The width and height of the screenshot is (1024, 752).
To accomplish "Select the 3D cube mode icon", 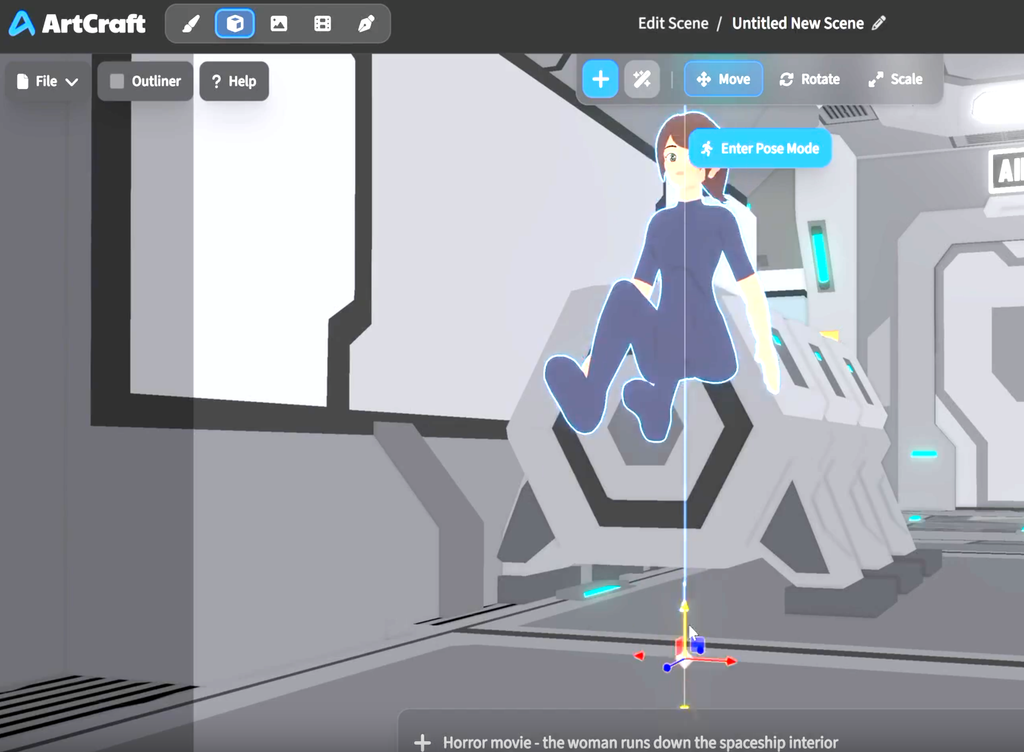I will click(x=235, y=24).
